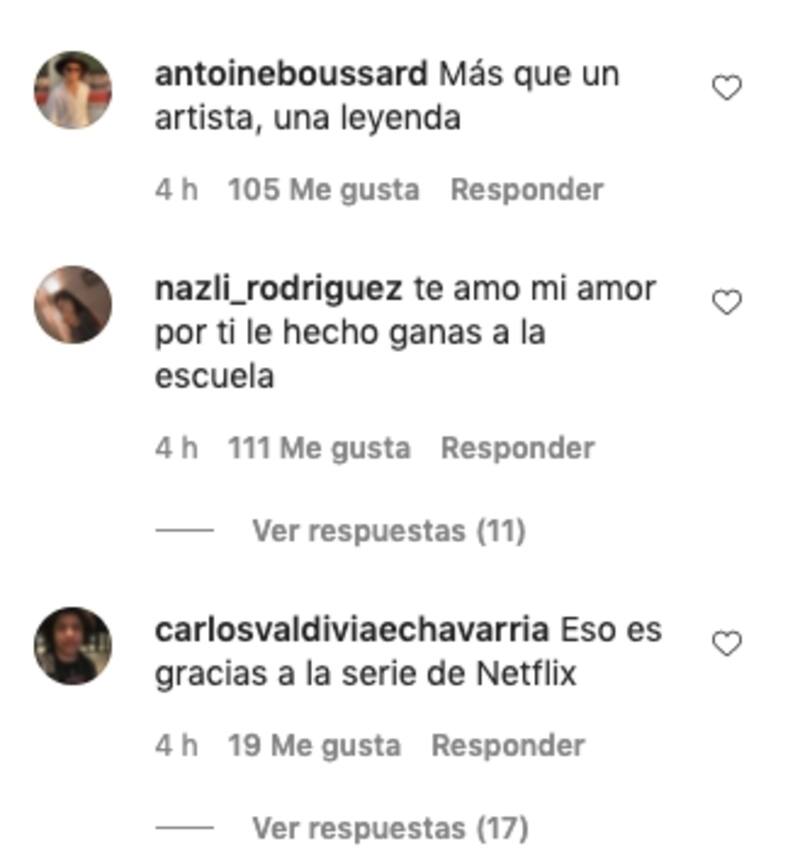Expand Ver respuestas (17) replies
Screen dimensions: 800x868
(390, 829)
